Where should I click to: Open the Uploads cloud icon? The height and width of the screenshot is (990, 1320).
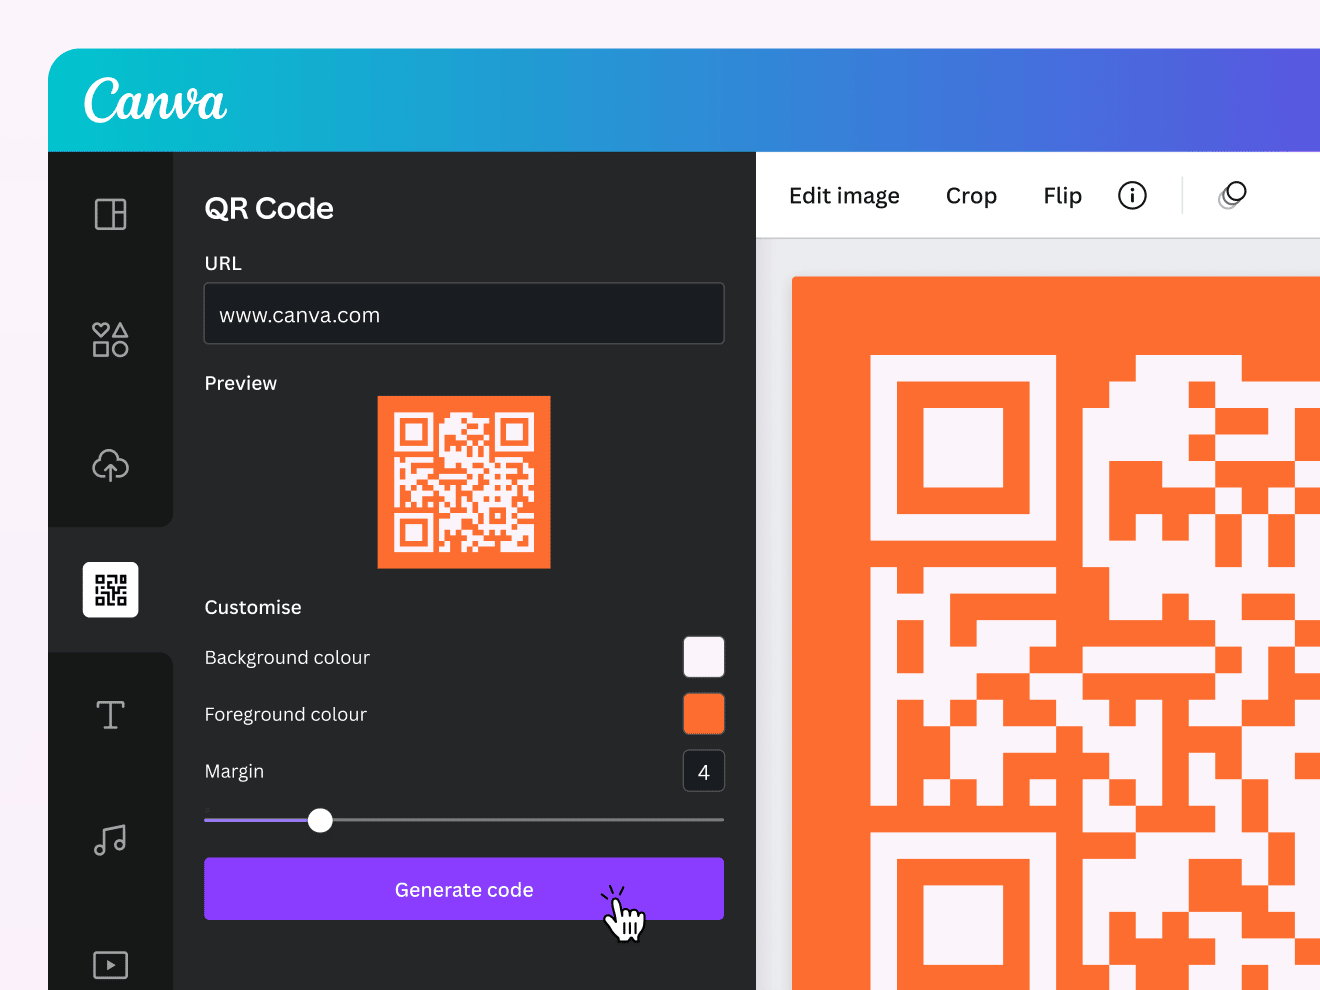(110, 465)
